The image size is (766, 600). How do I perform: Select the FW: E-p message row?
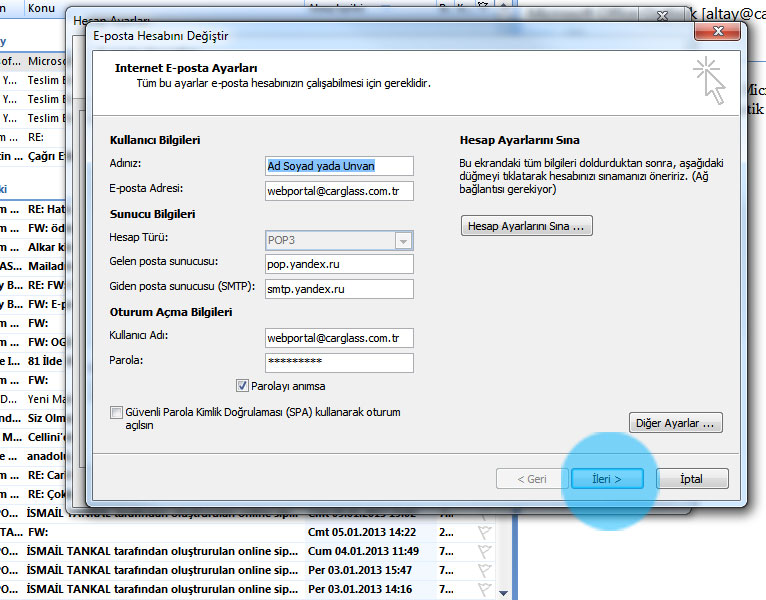pyautogui.click(x=33, y=304)
